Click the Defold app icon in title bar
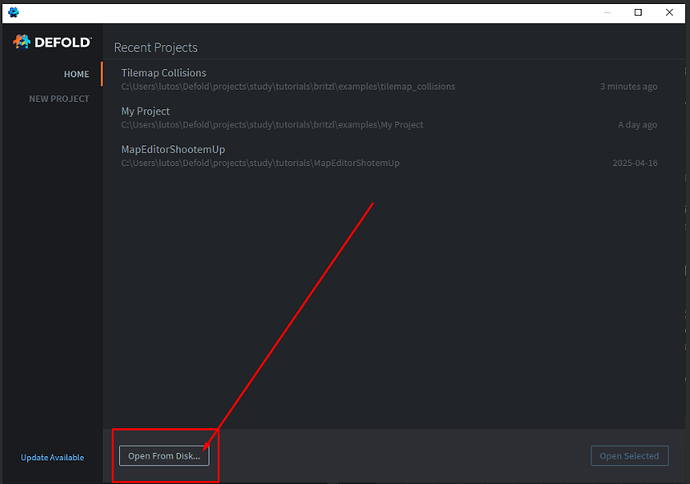The image size is (690, 484). click(x=14, y=12)
